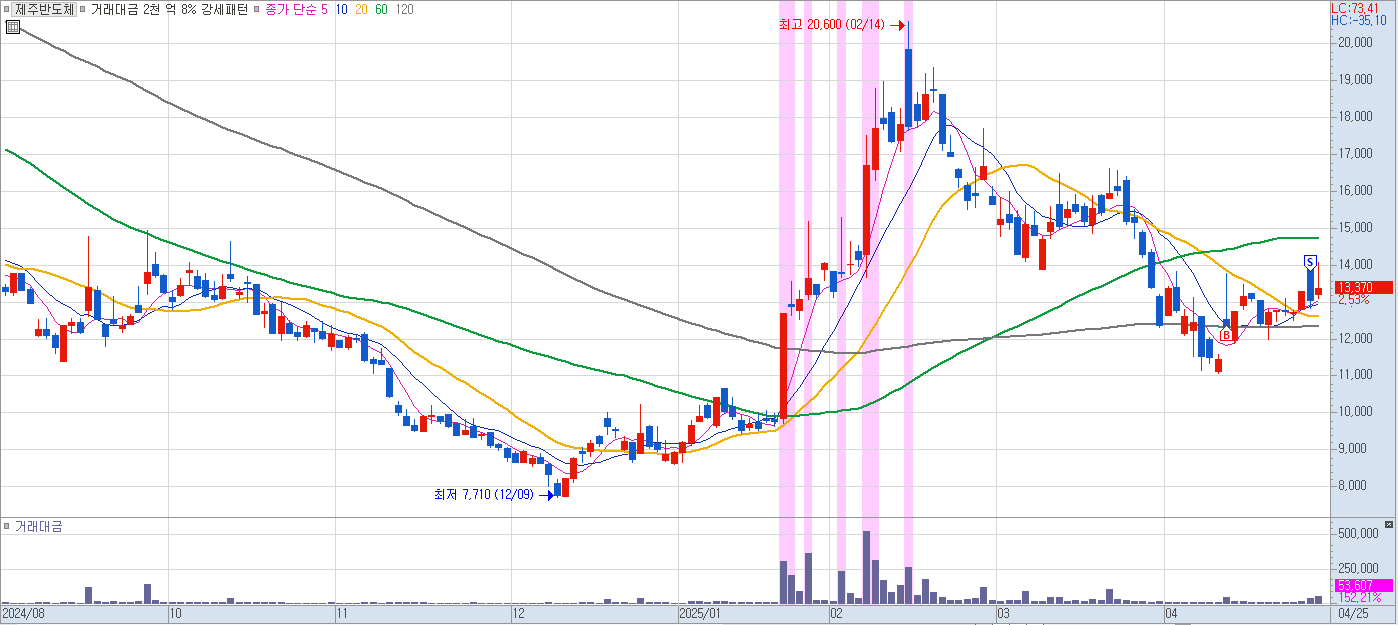
Task: Click the blue 10 moving average legend
Action: (342, 9)
